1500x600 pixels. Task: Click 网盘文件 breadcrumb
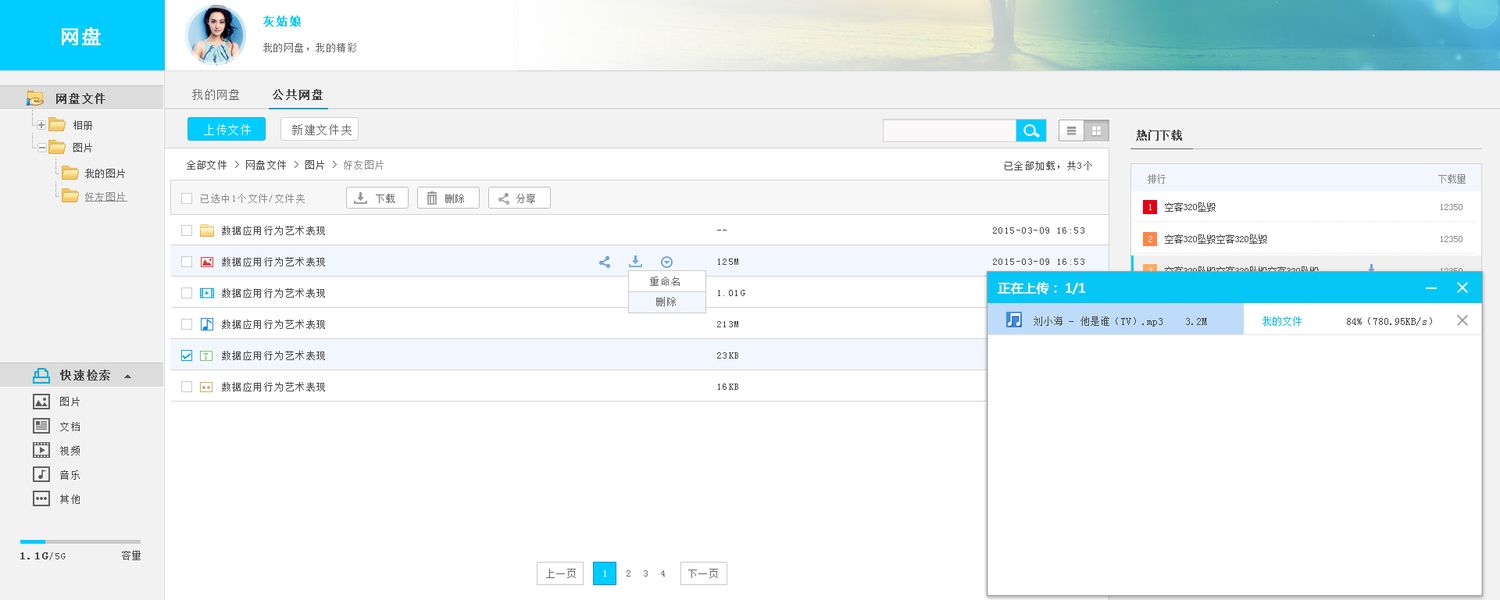266,165
